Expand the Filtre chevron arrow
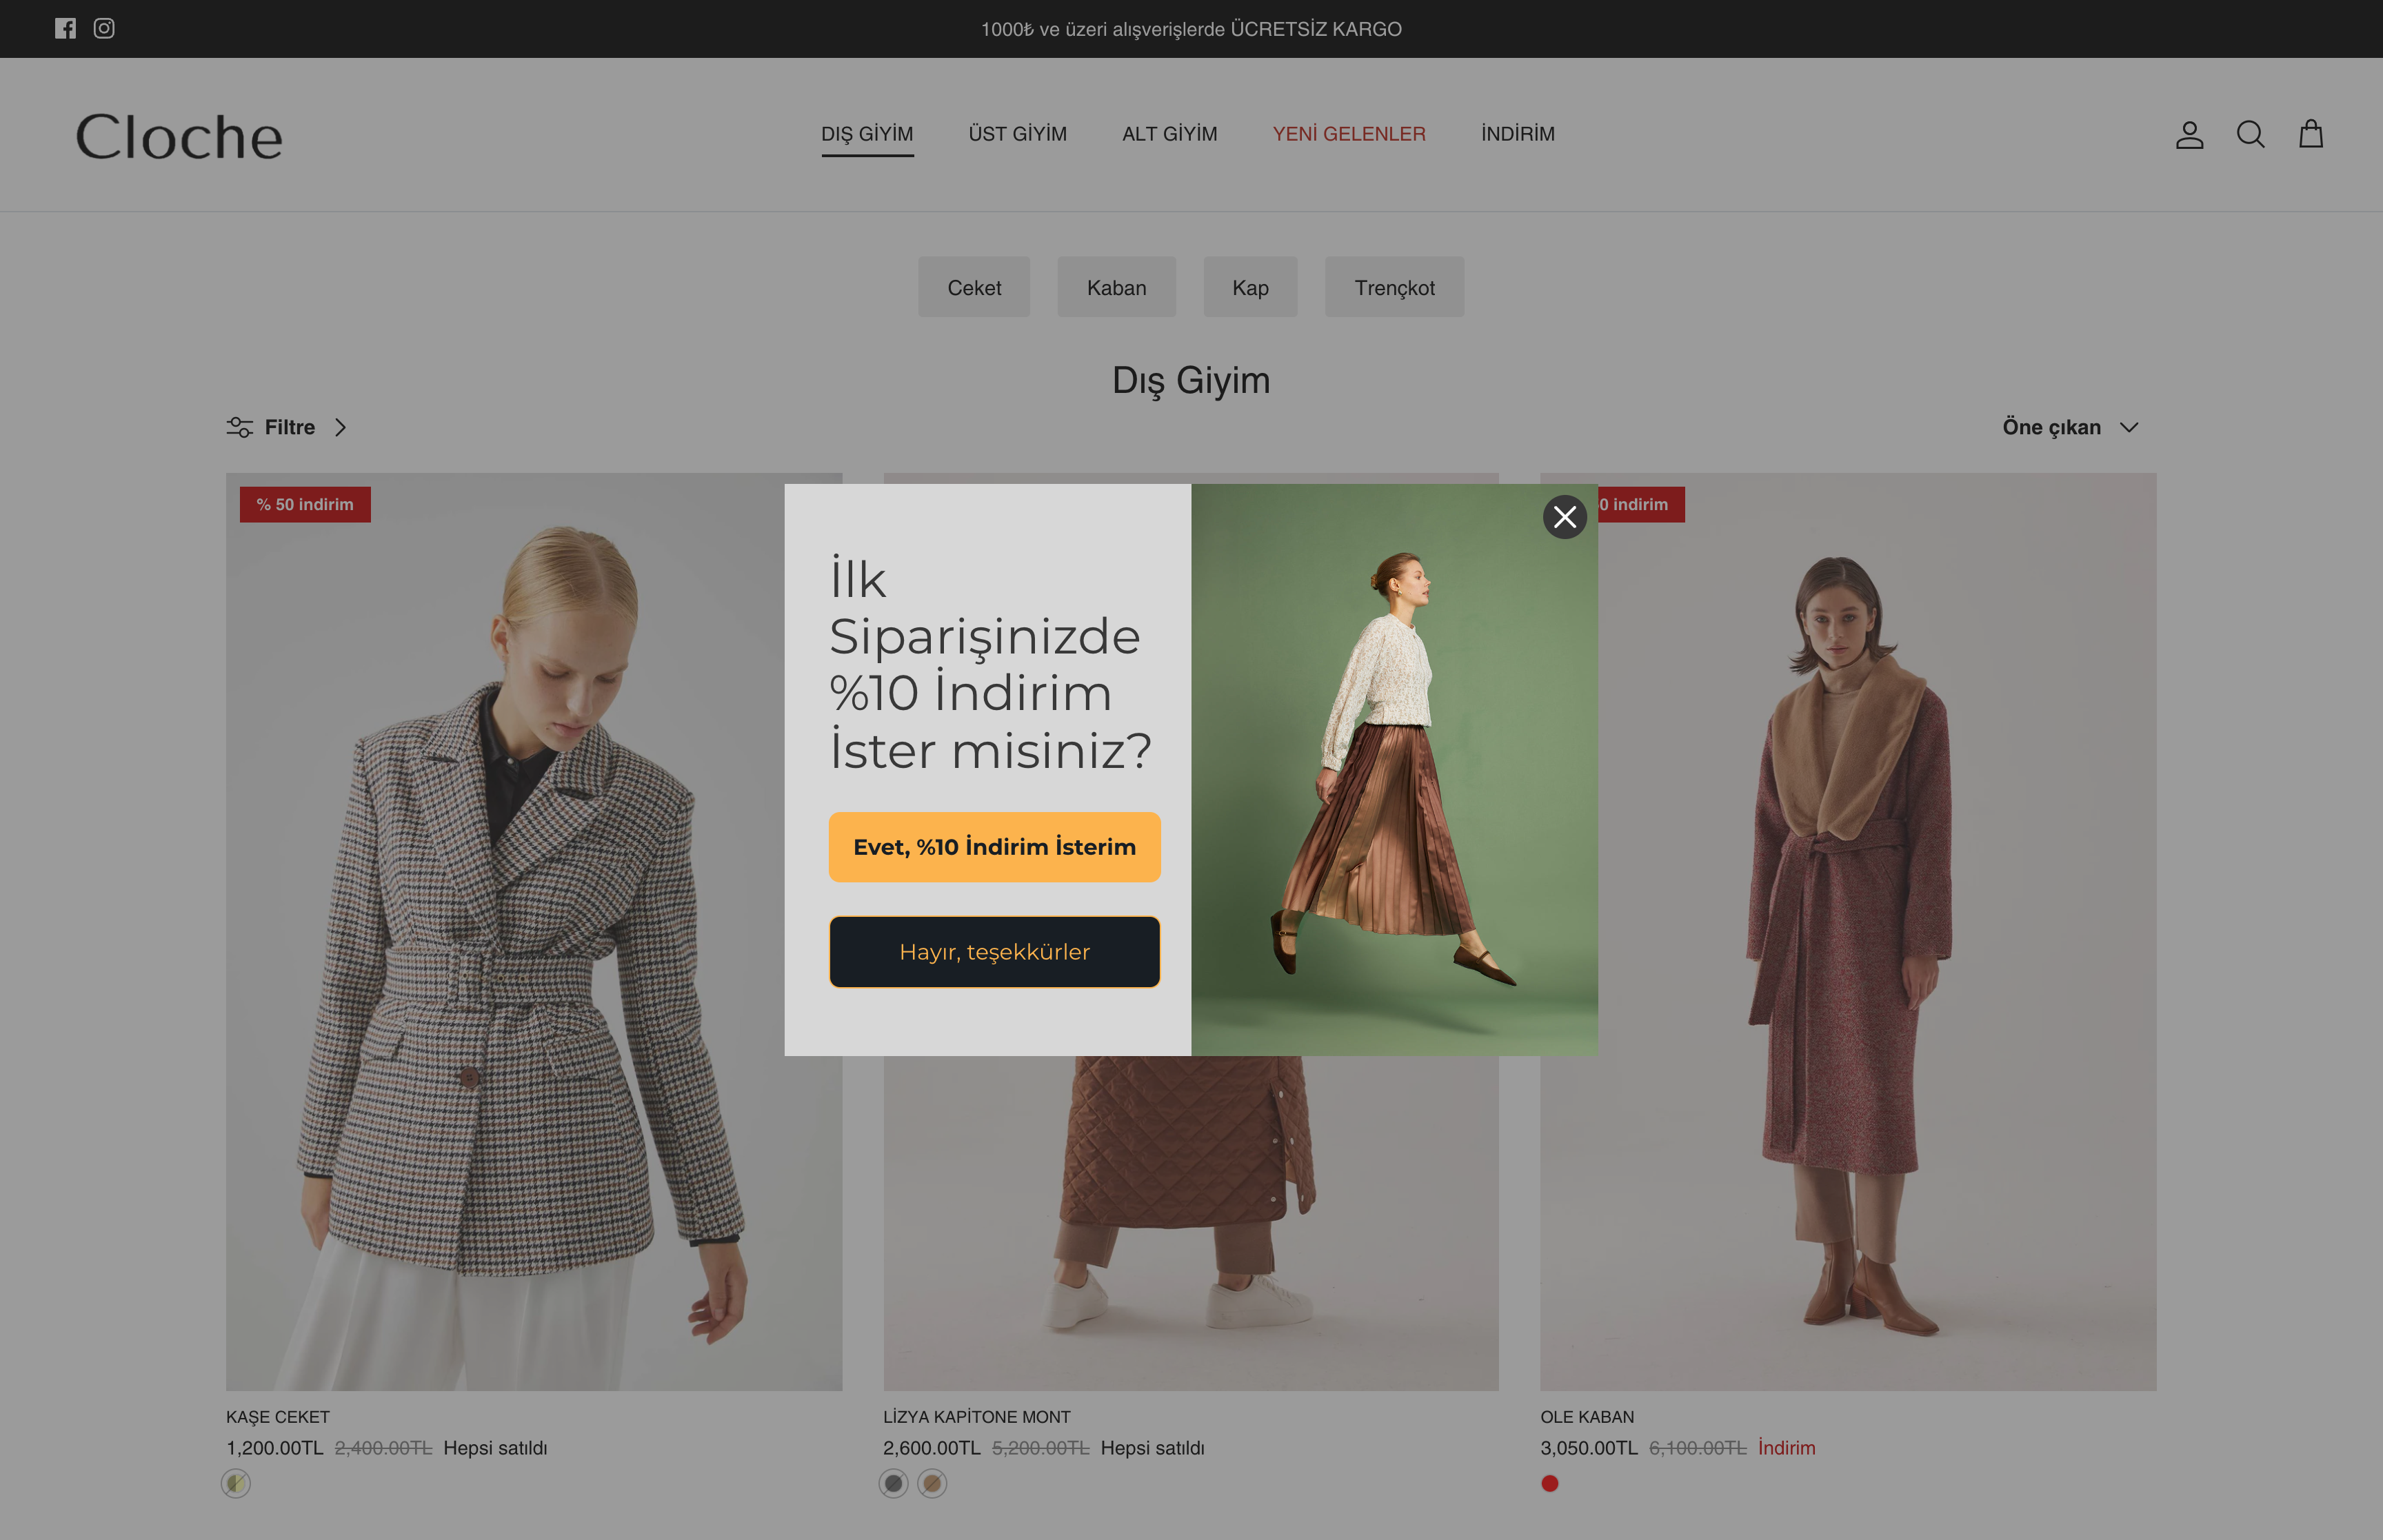The width and height of the screenshot is (2383, 1540). click(x=341, y=427)
